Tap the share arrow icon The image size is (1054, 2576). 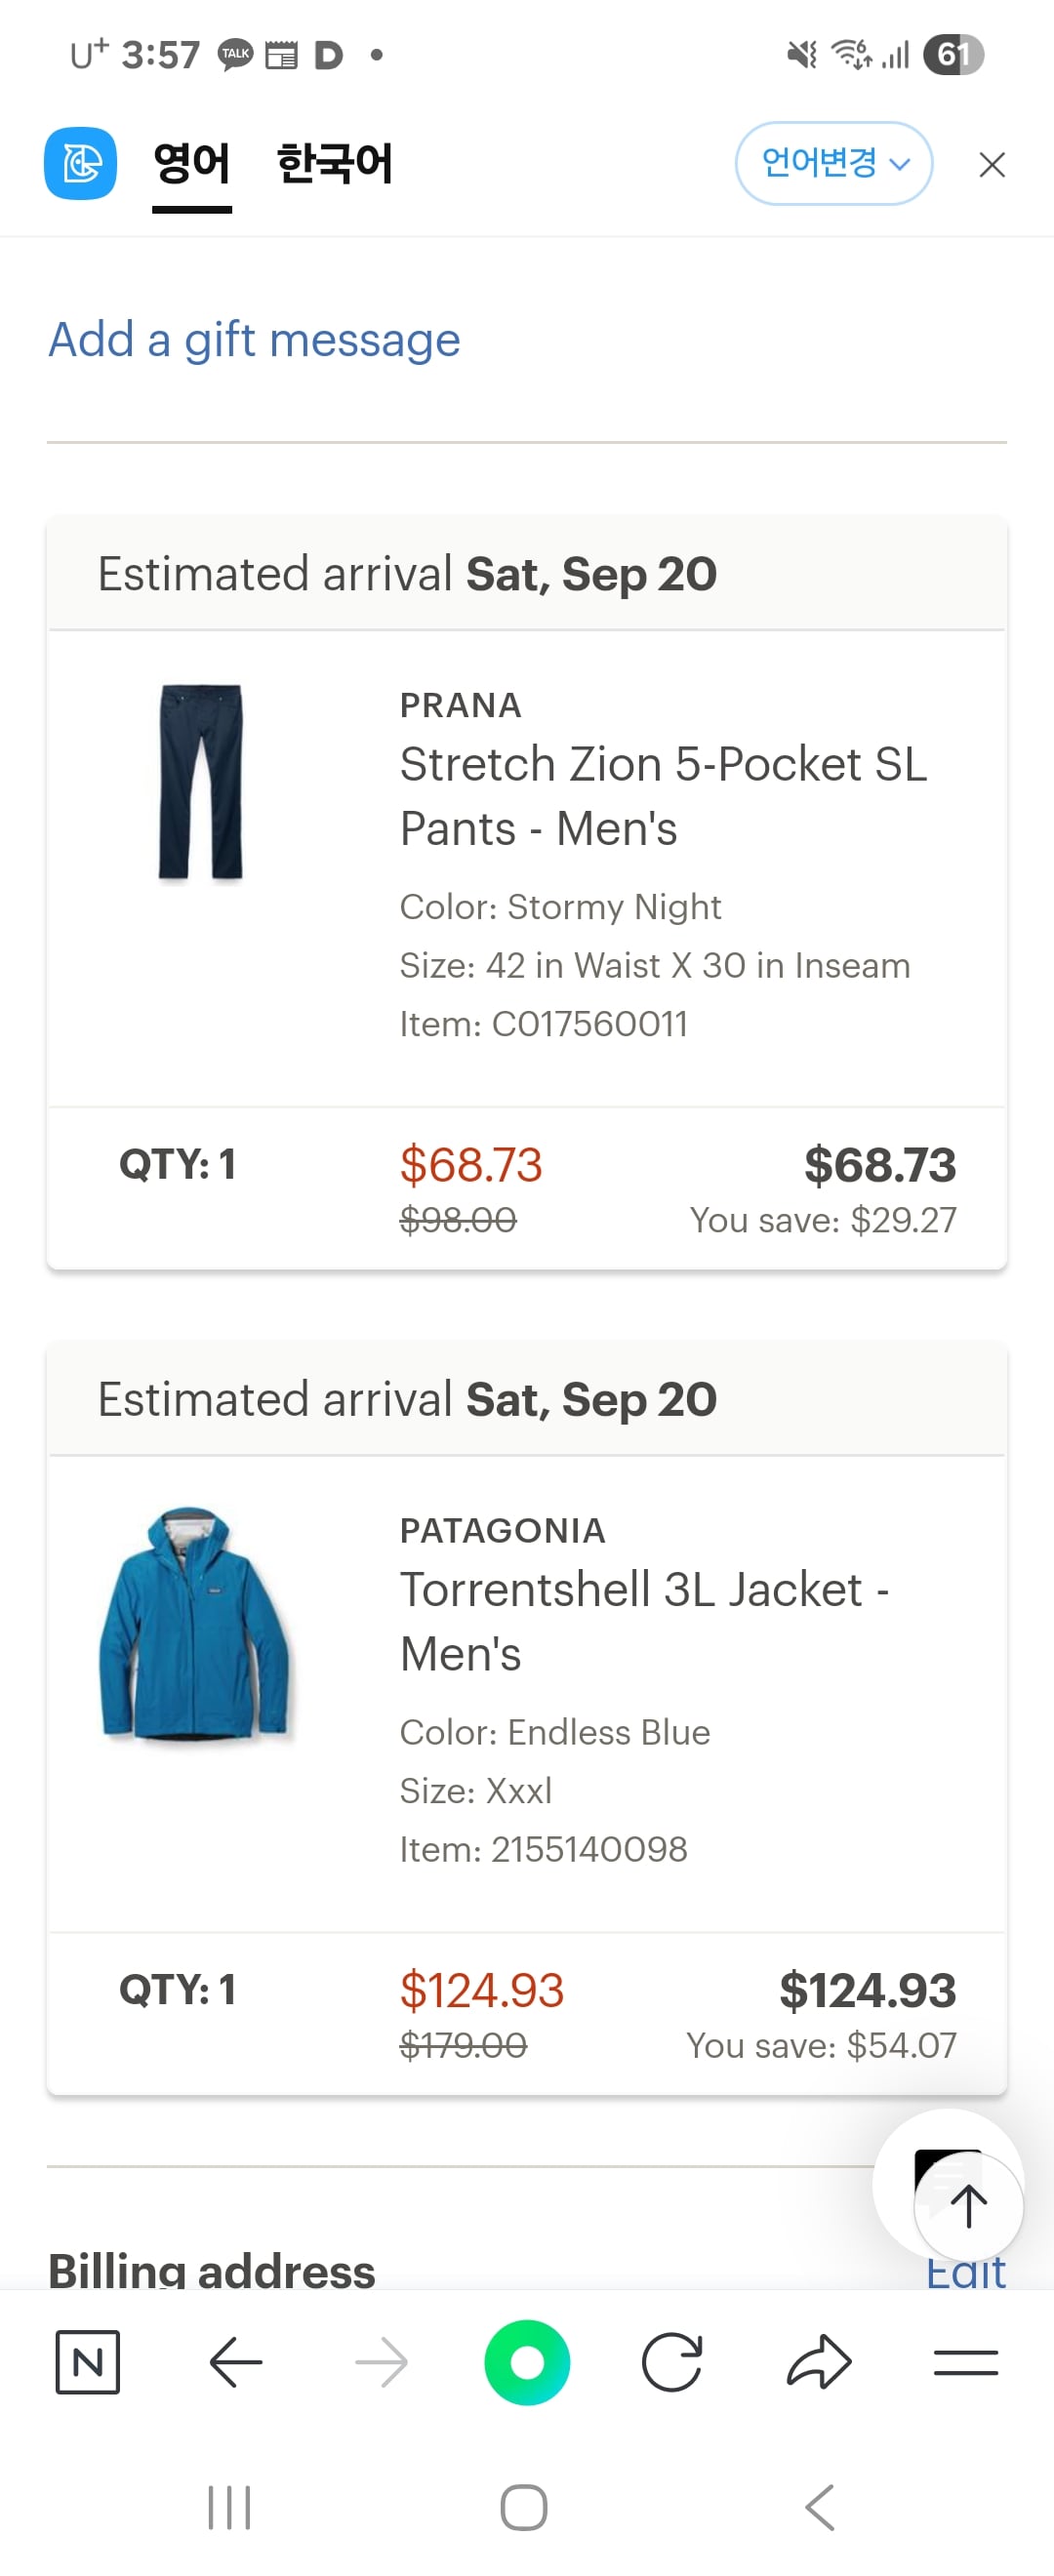tap(819, 2362)
